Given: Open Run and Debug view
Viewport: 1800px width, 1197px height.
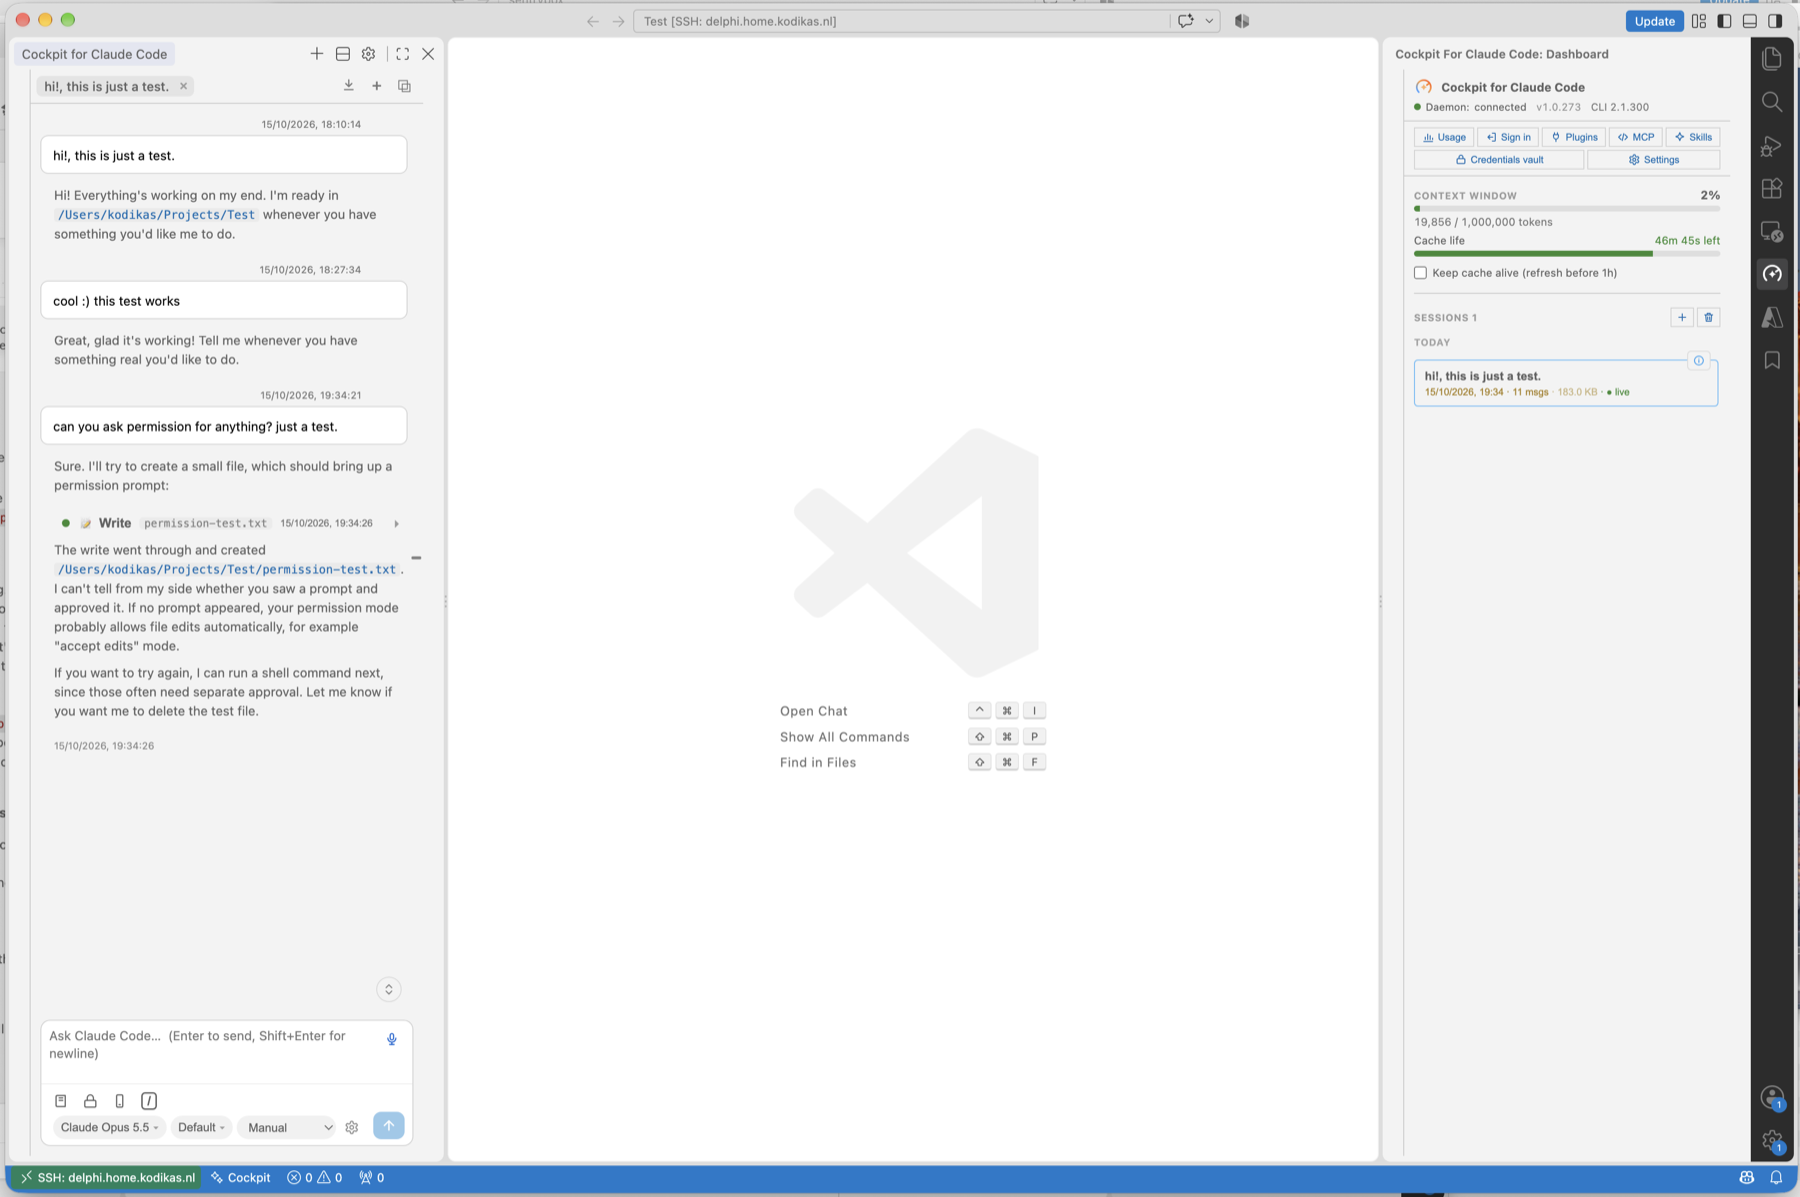Looking at the screenshot, I should coord(1772,146).
